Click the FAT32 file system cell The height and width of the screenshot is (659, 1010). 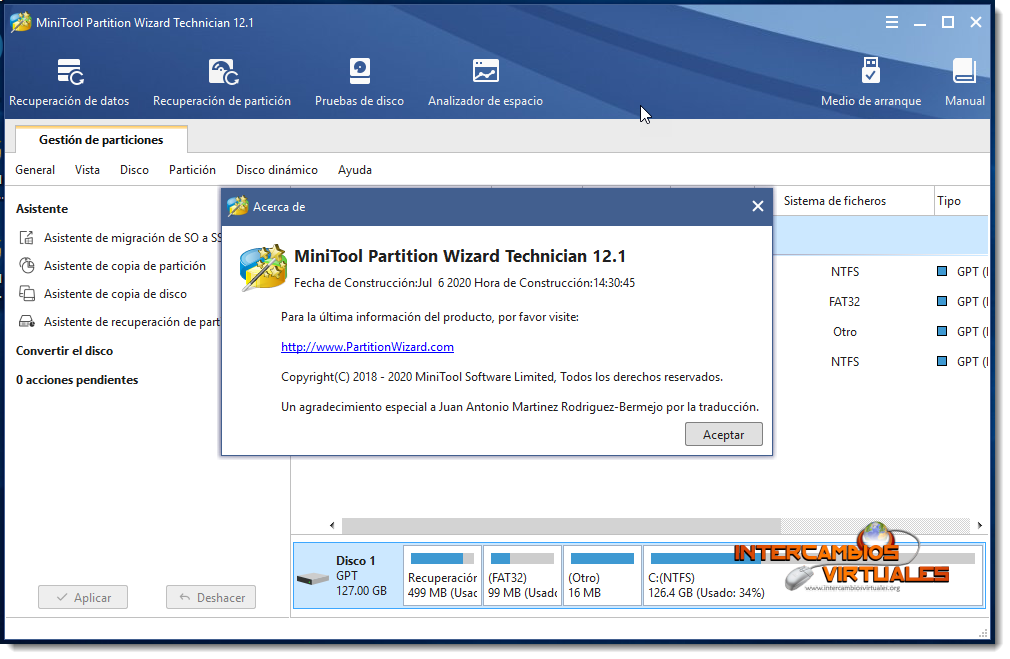tap(844, 301)
